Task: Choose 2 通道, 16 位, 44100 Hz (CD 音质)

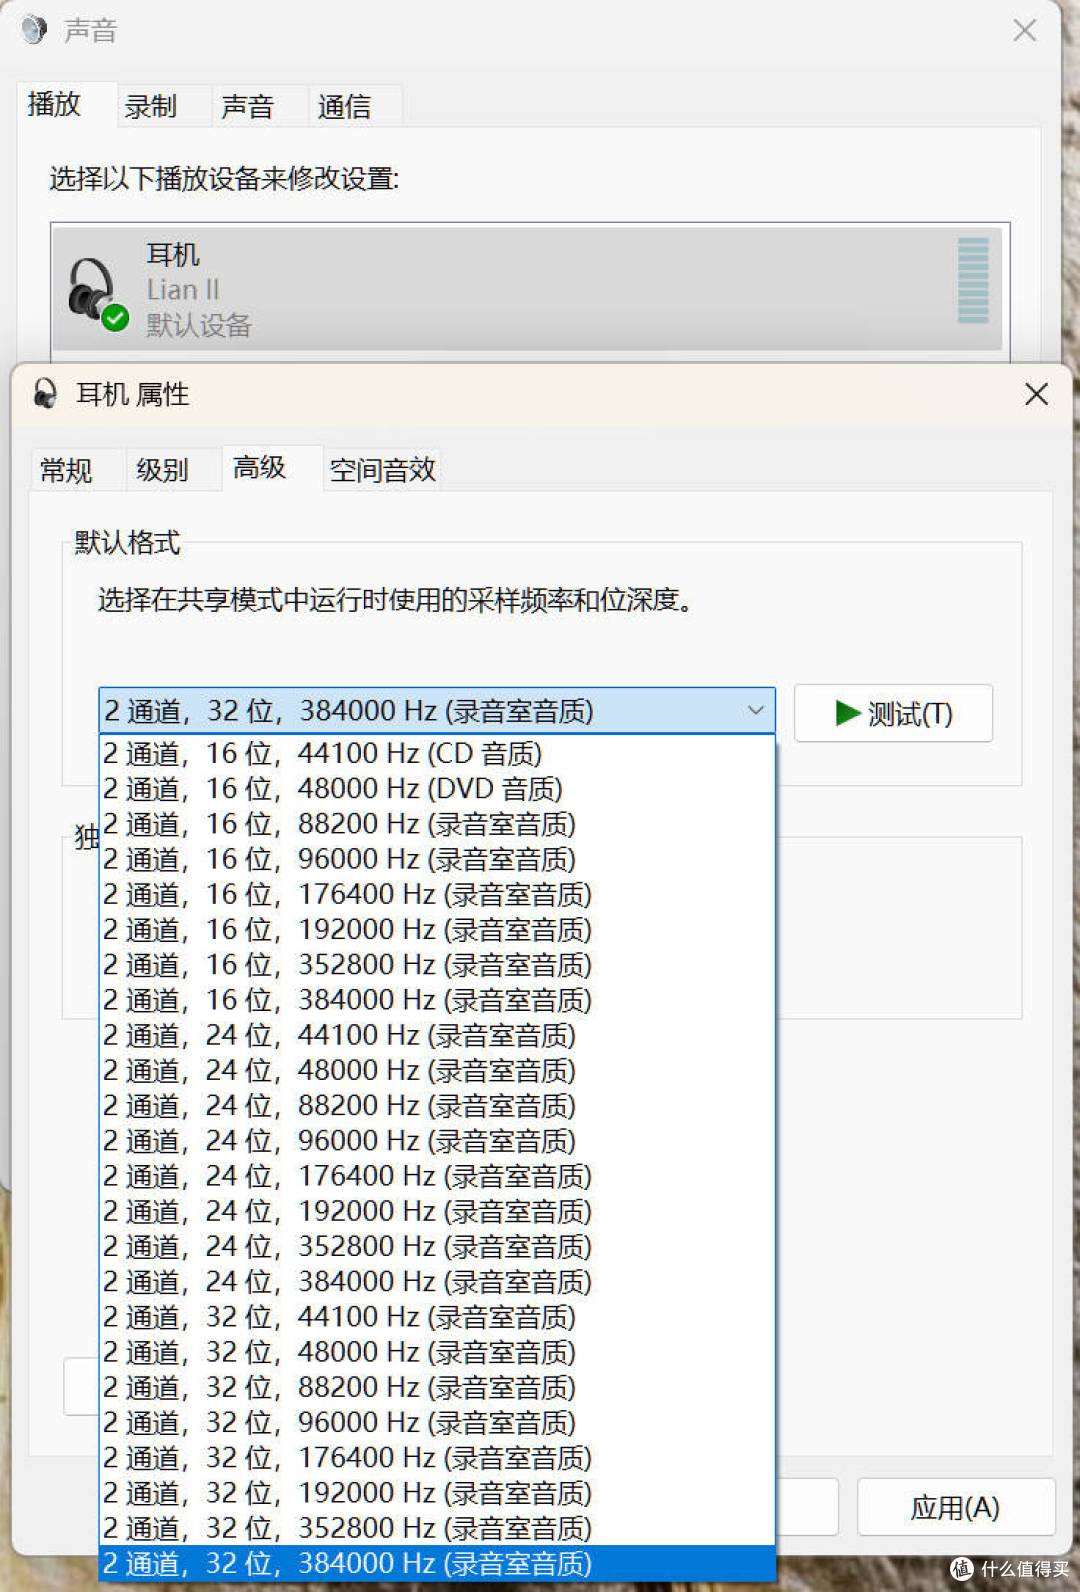Action: (437, 753)
